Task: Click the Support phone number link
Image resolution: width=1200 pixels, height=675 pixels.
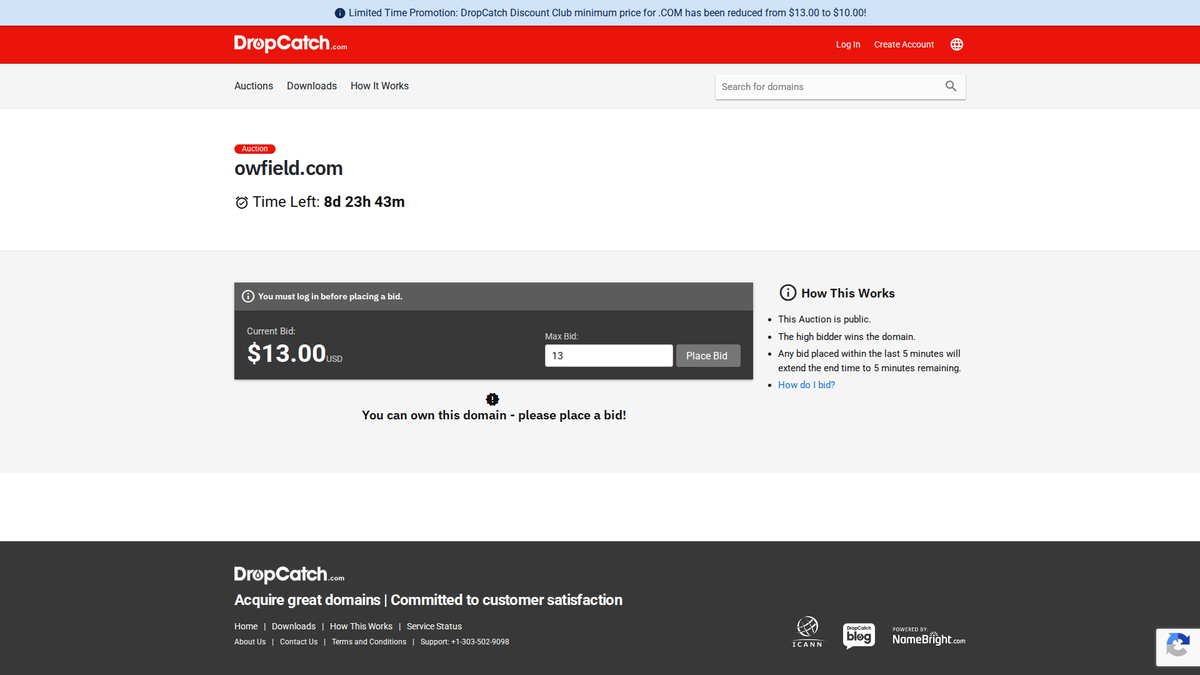Action: 465,642
